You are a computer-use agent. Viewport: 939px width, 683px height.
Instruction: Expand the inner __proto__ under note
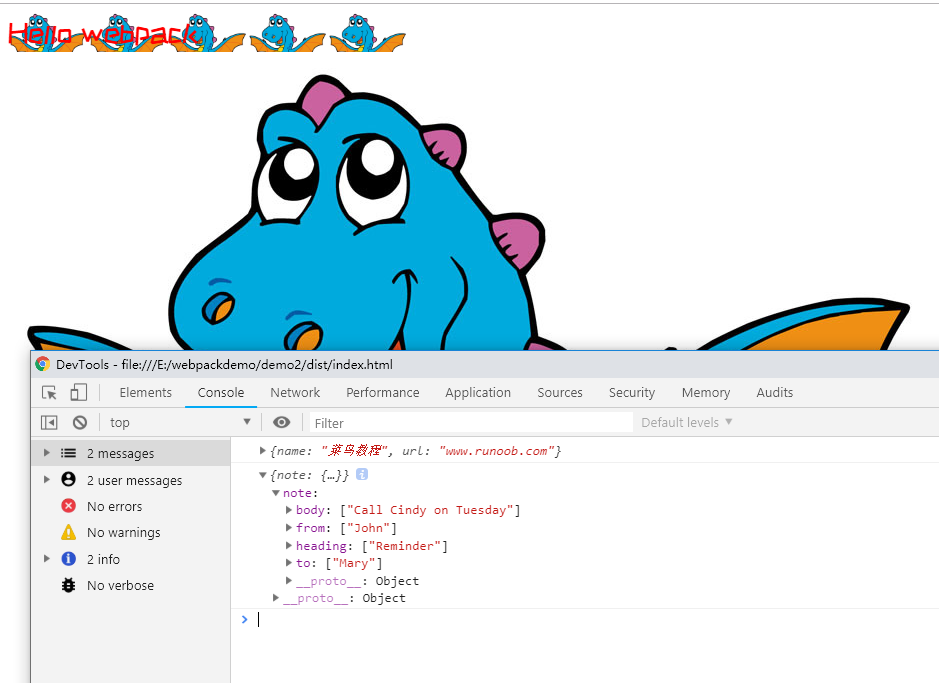coord(289,580)
